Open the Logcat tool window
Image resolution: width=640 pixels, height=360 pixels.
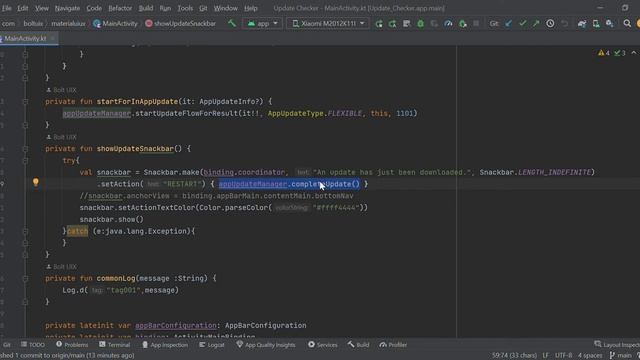(x=211, y=345)
